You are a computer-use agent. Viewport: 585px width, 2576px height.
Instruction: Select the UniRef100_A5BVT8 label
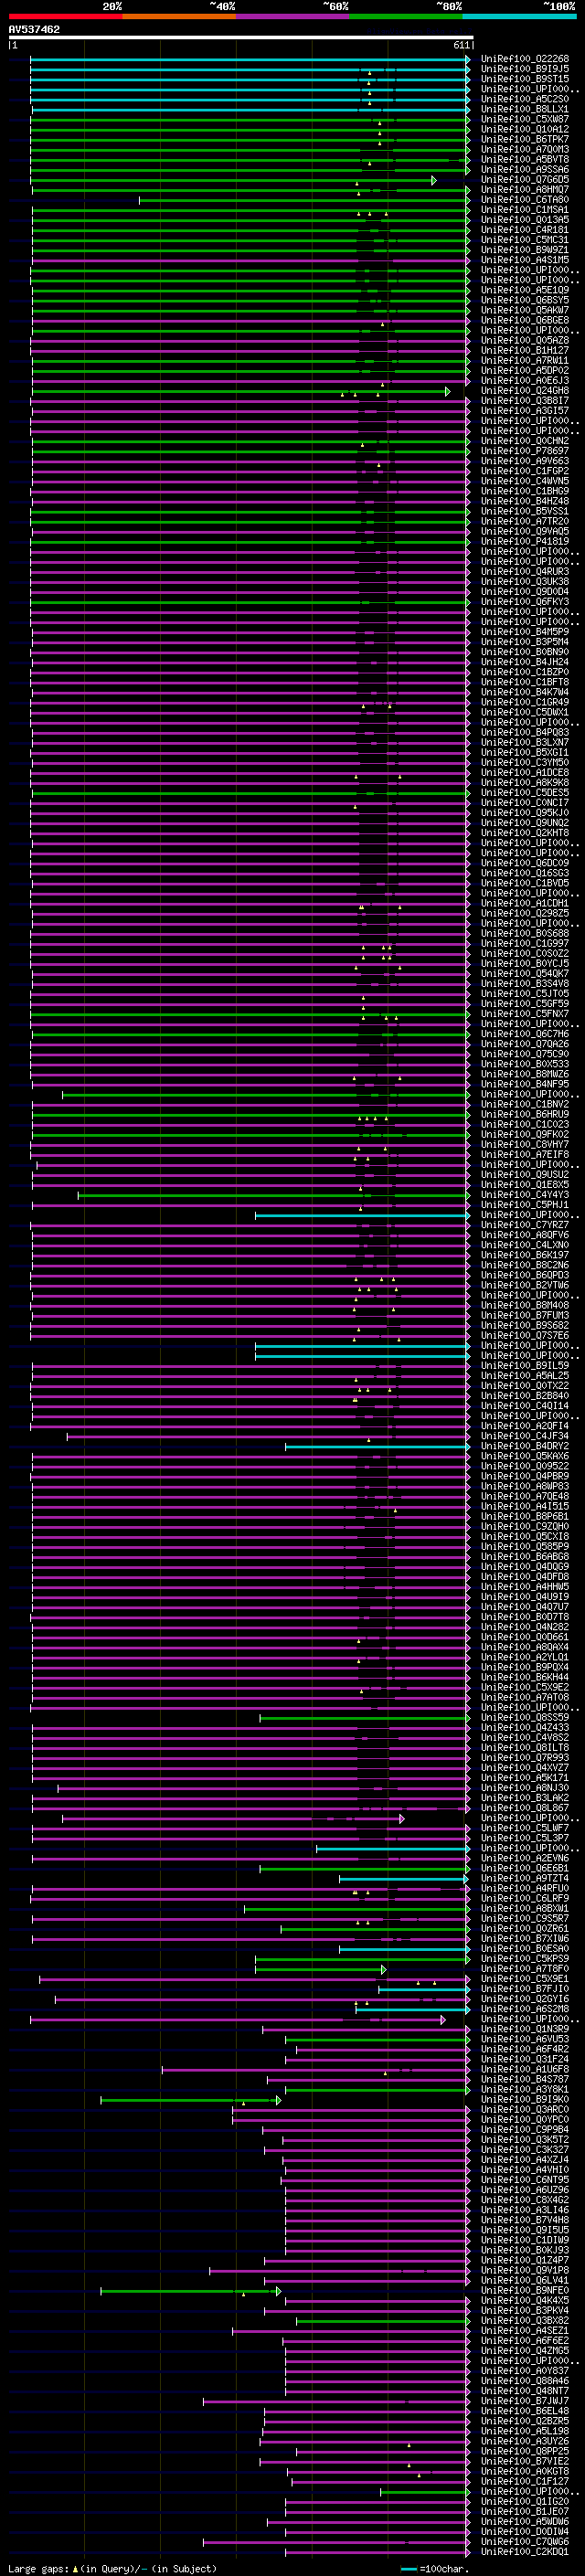tap(524, 159)
